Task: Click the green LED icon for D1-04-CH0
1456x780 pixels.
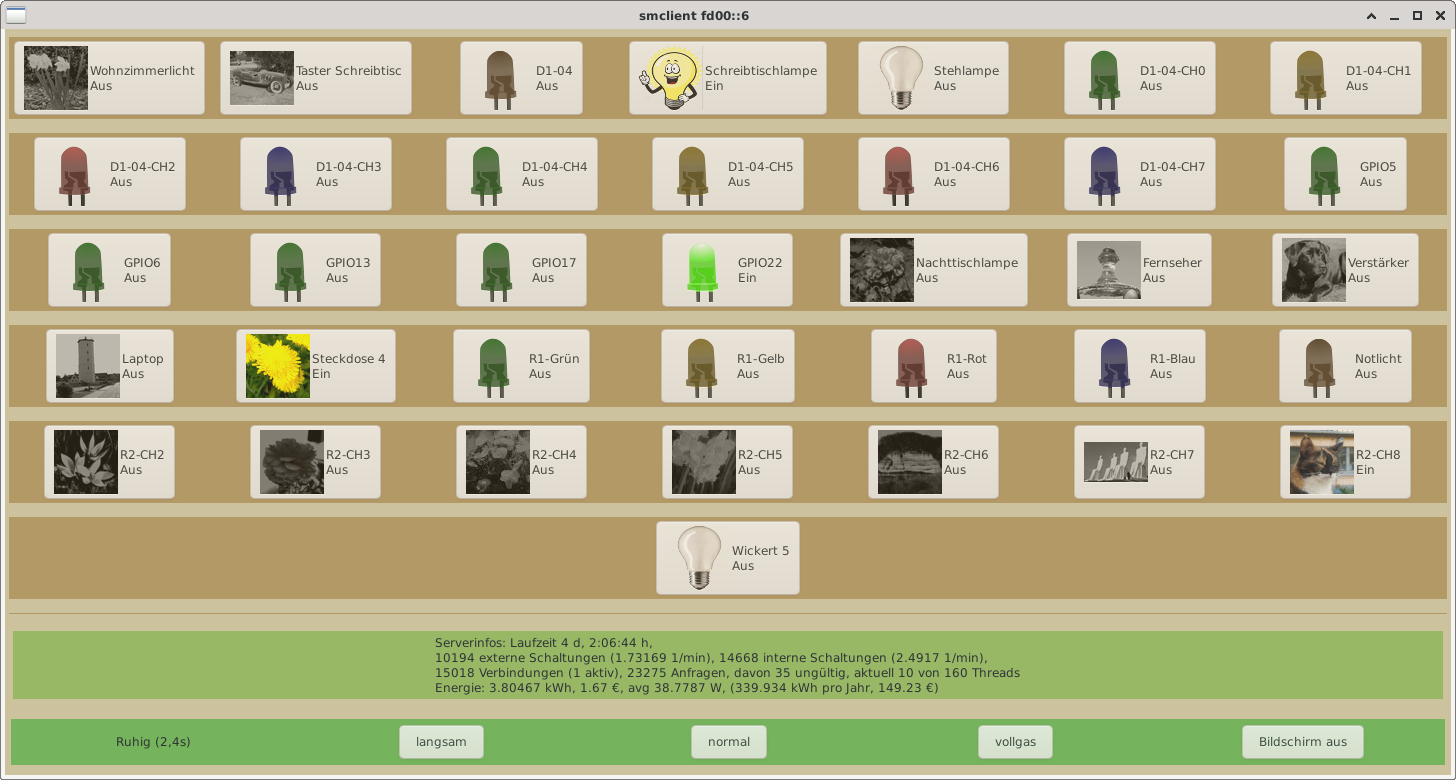Action: [x=1104, y=78]
